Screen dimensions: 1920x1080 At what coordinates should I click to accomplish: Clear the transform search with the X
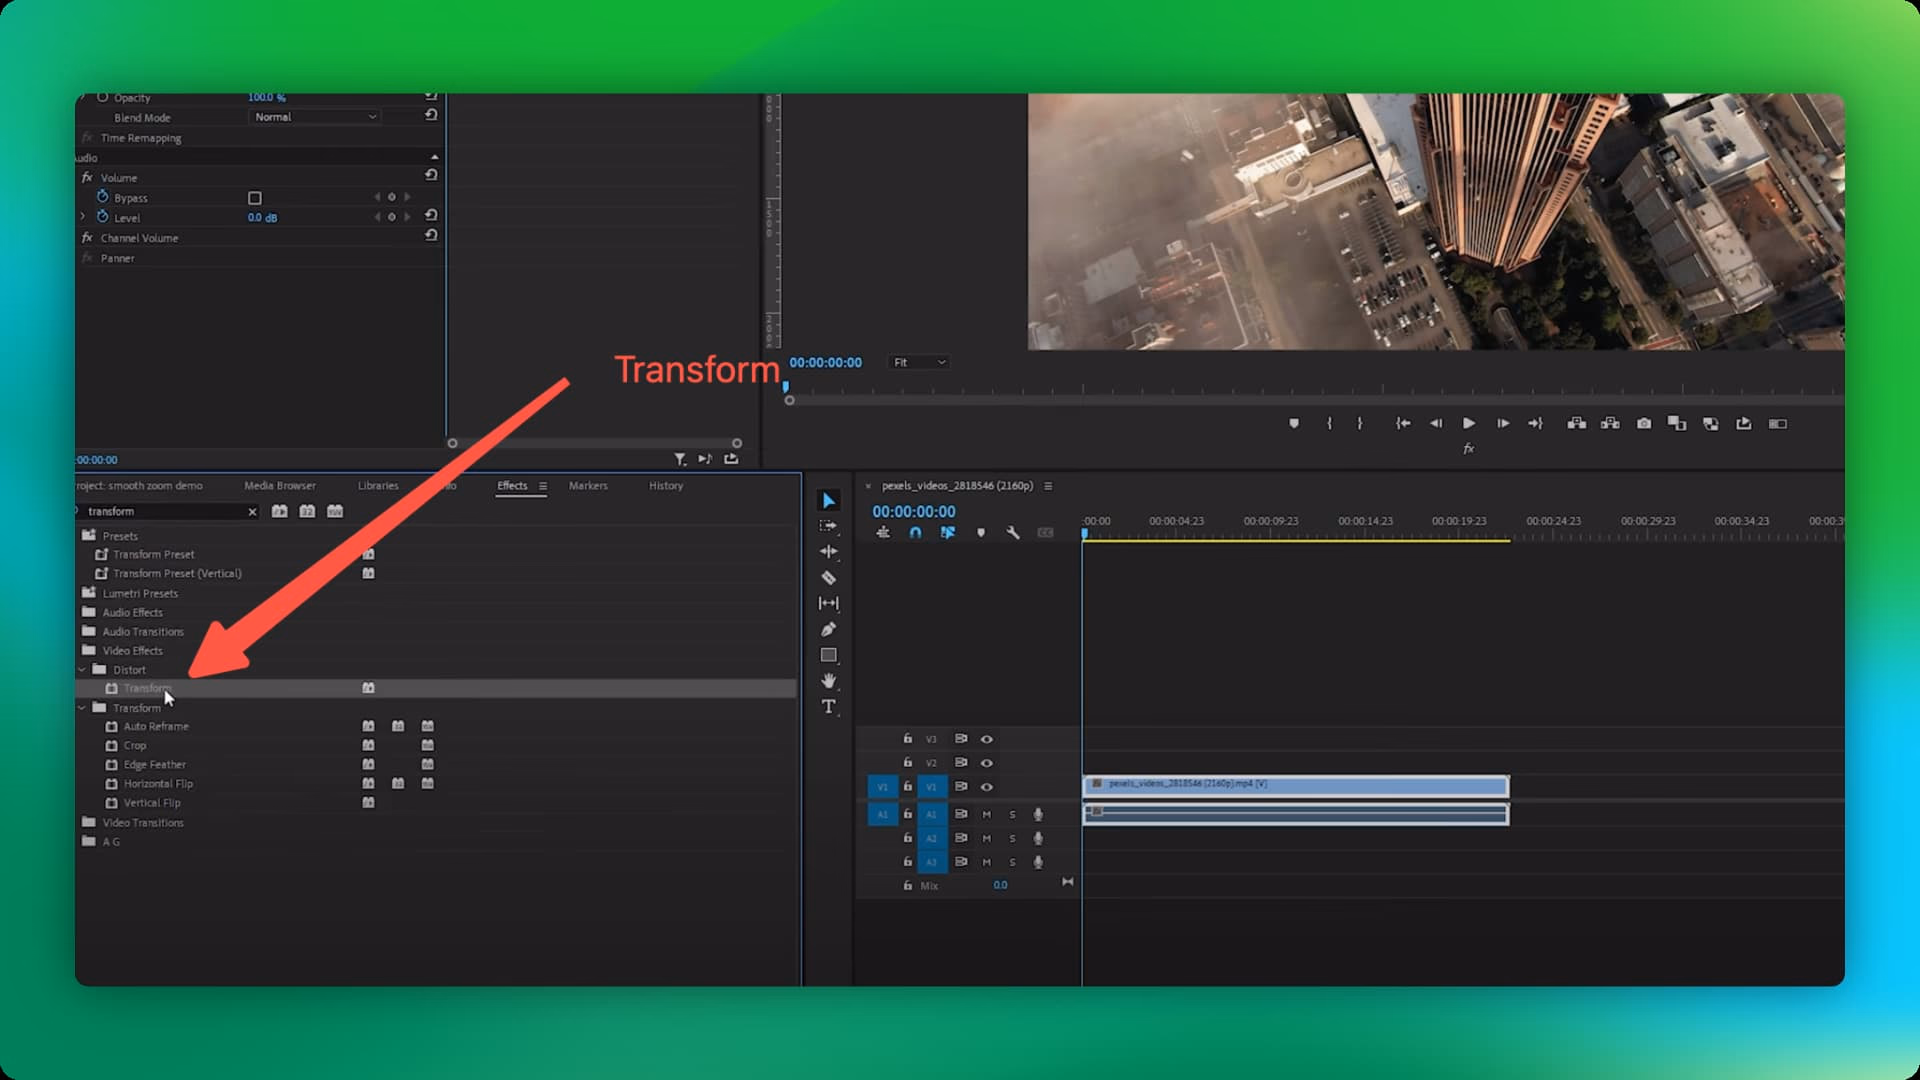tap(253, 511)
